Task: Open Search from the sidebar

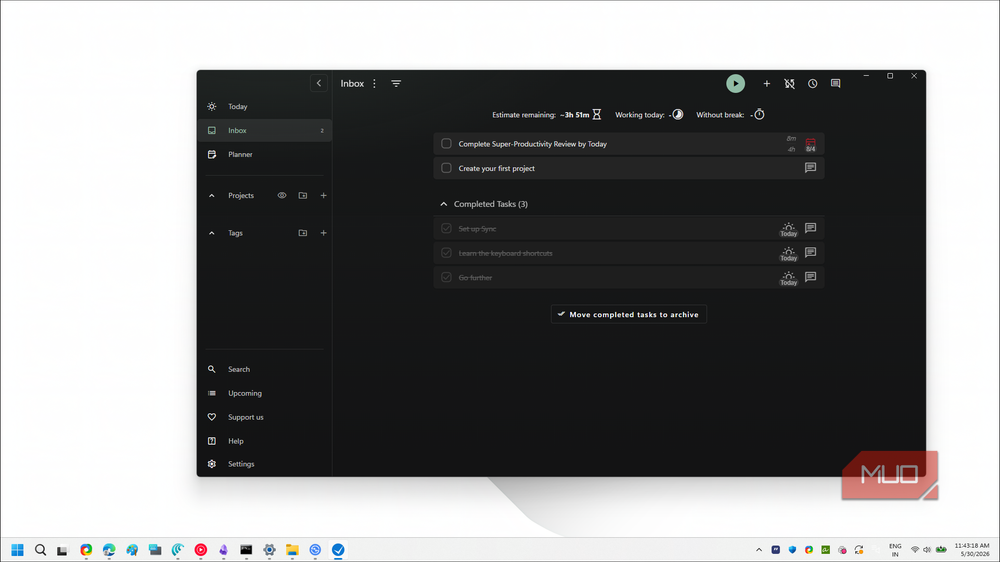Action: [x=265, y=369]
